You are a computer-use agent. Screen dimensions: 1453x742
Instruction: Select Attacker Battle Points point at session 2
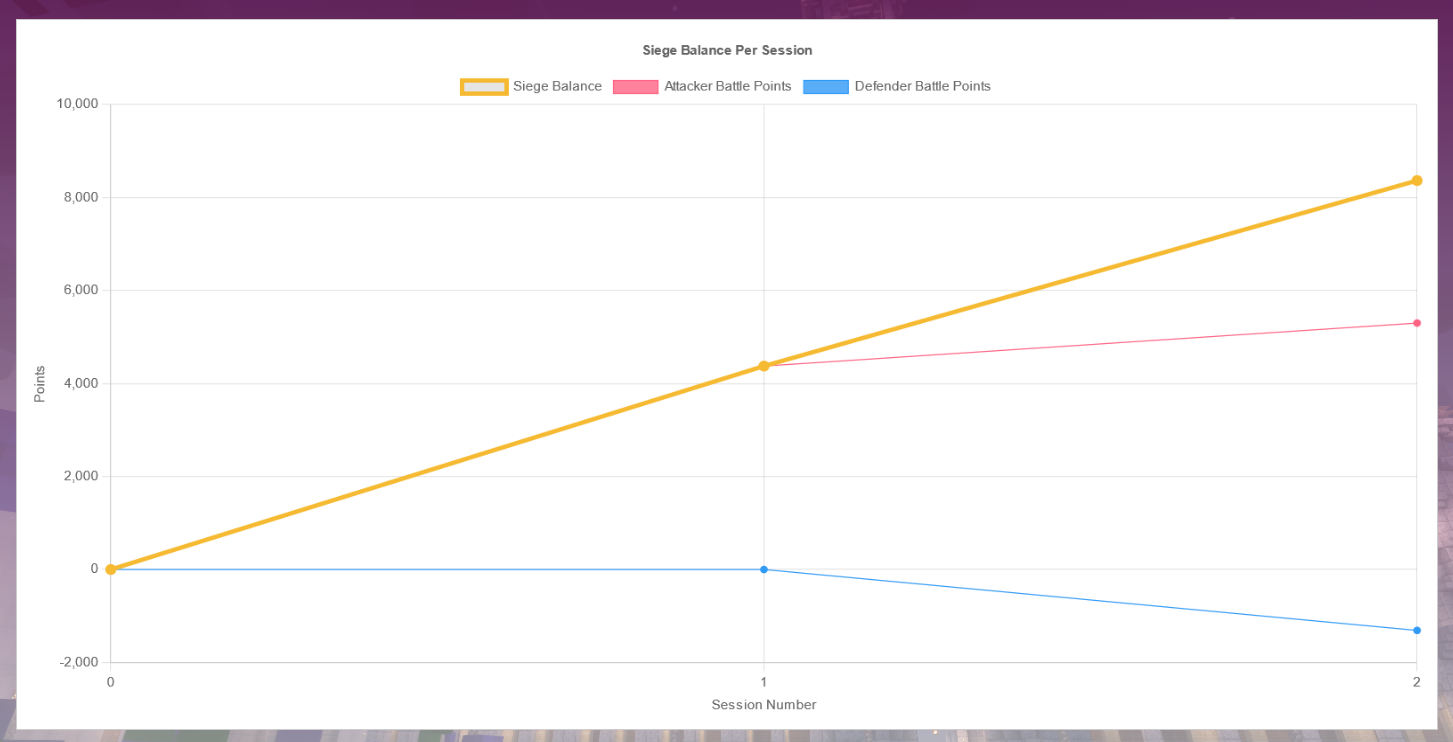tap(1417, 323)
